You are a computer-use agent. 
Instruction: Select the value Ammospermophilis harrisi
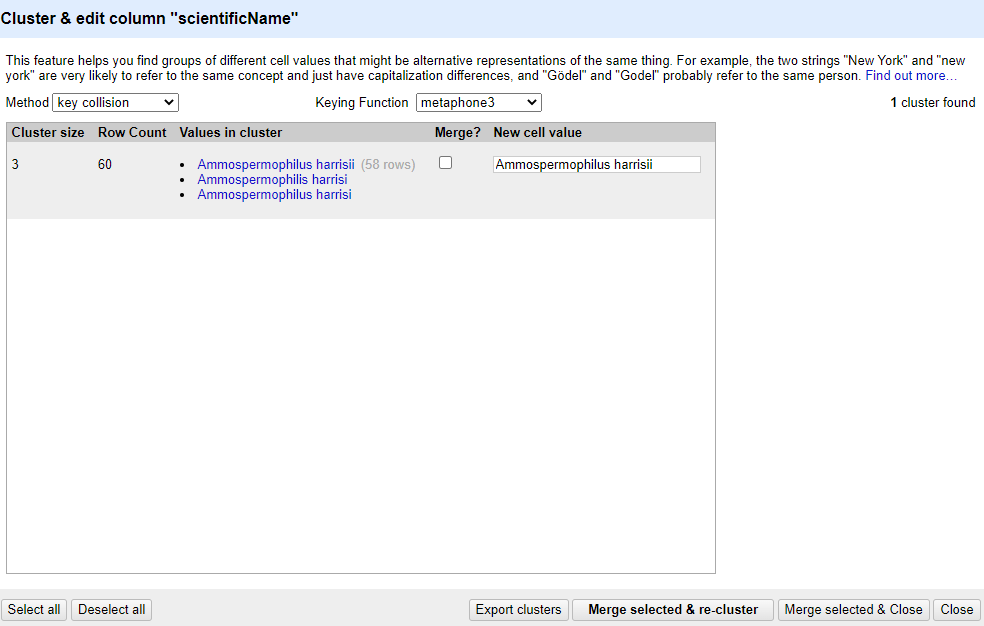272,179
